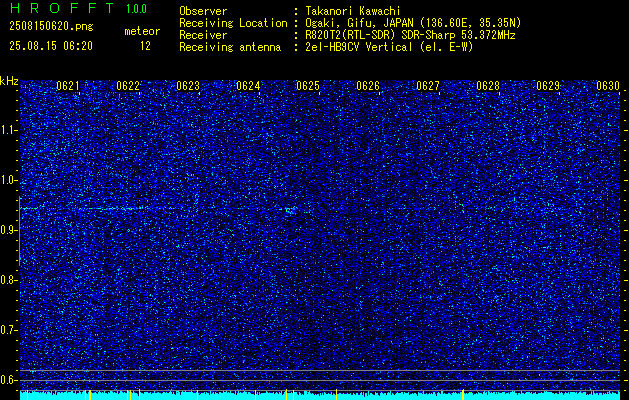Click the 0.8 frequency axis label
The image size is (629, 400).
(9, 280)
